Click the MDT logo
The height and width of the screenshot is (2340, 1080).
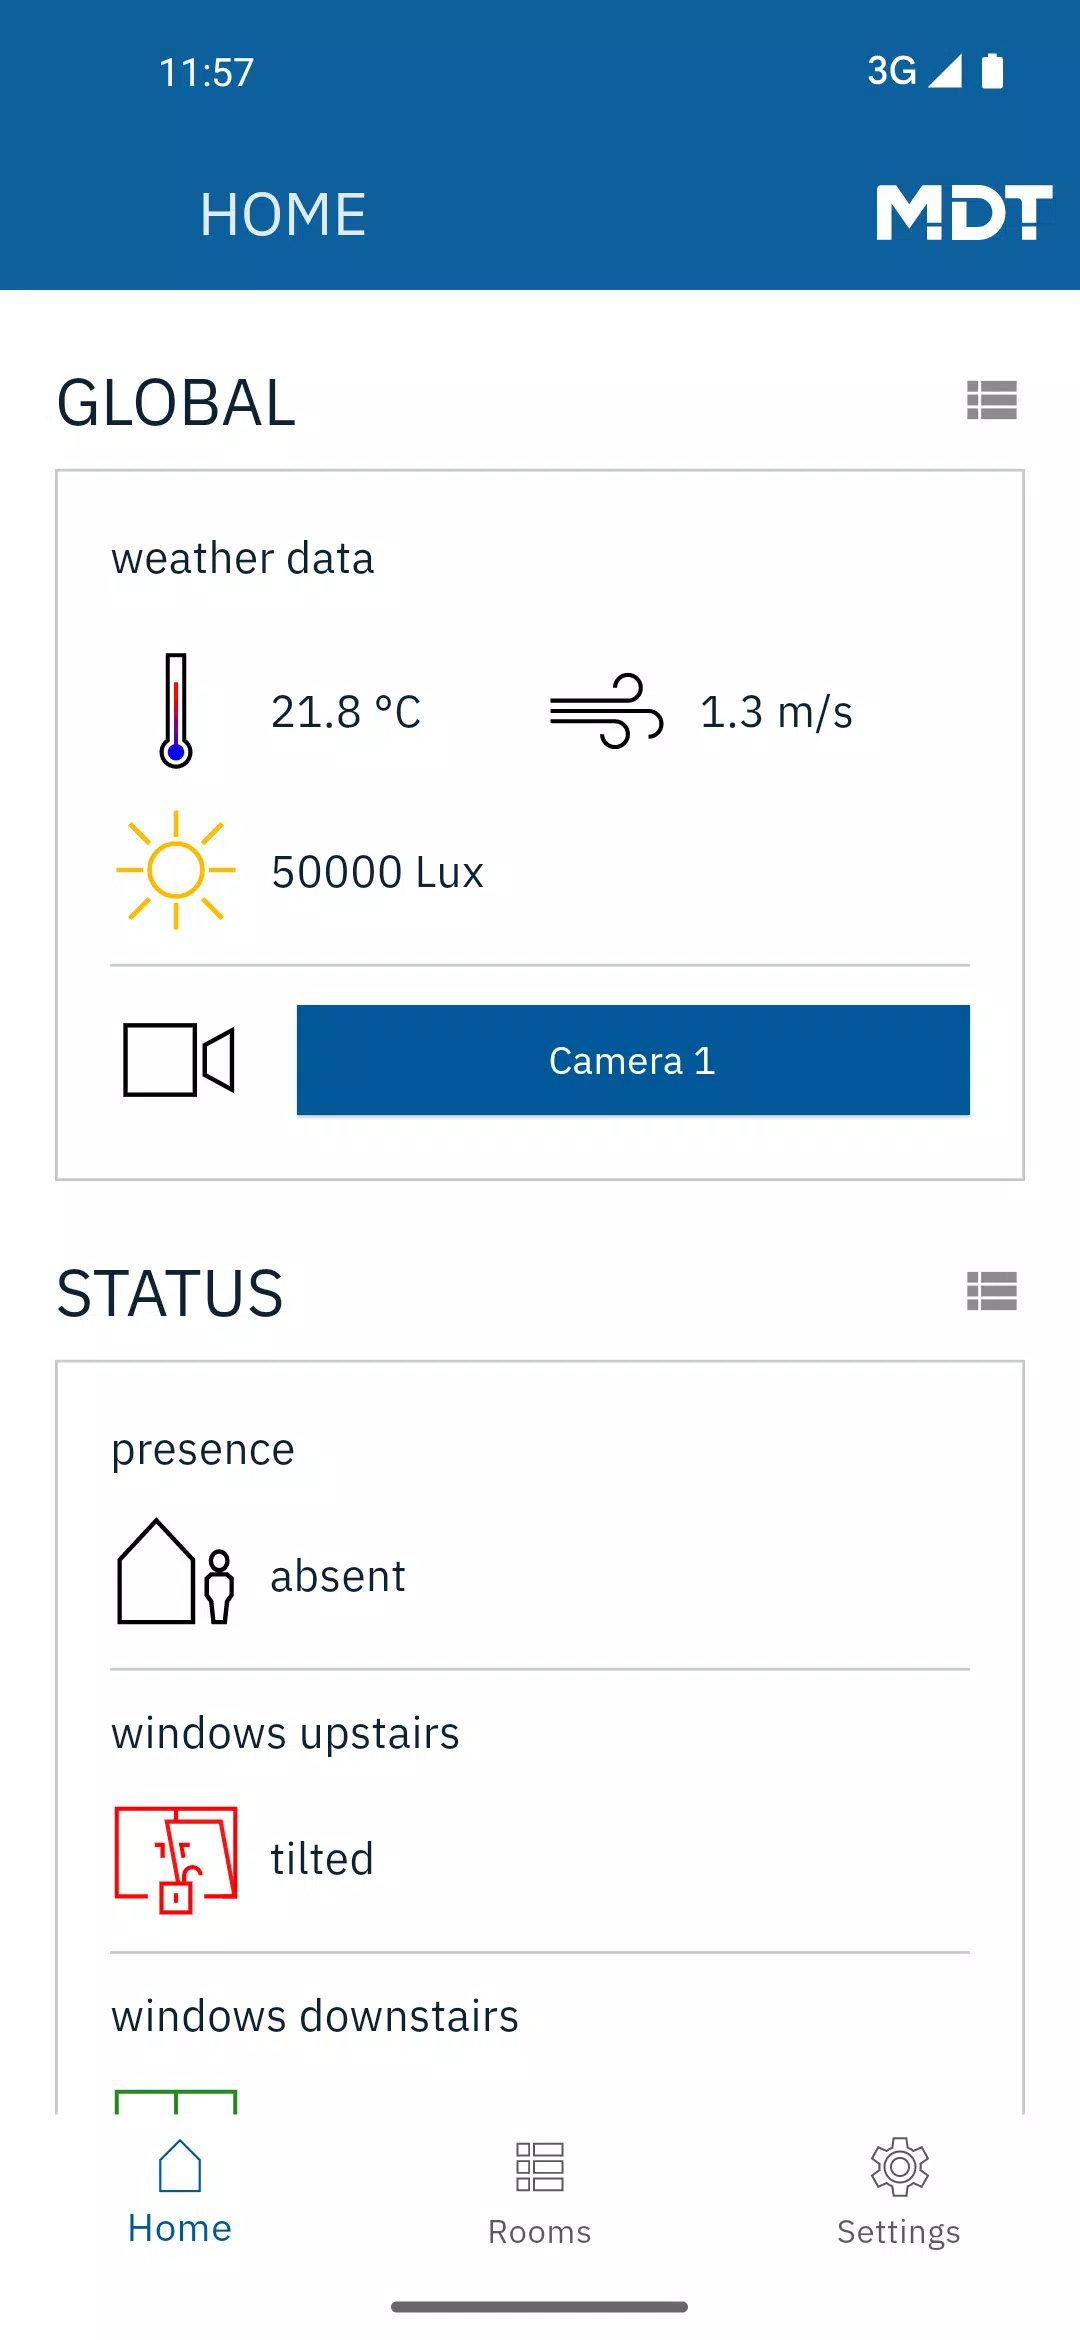coord(964,212)
